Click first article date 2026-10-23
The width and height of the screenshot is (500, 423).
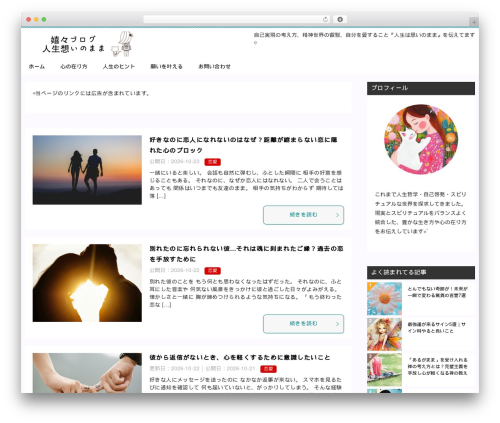[185, 162]
